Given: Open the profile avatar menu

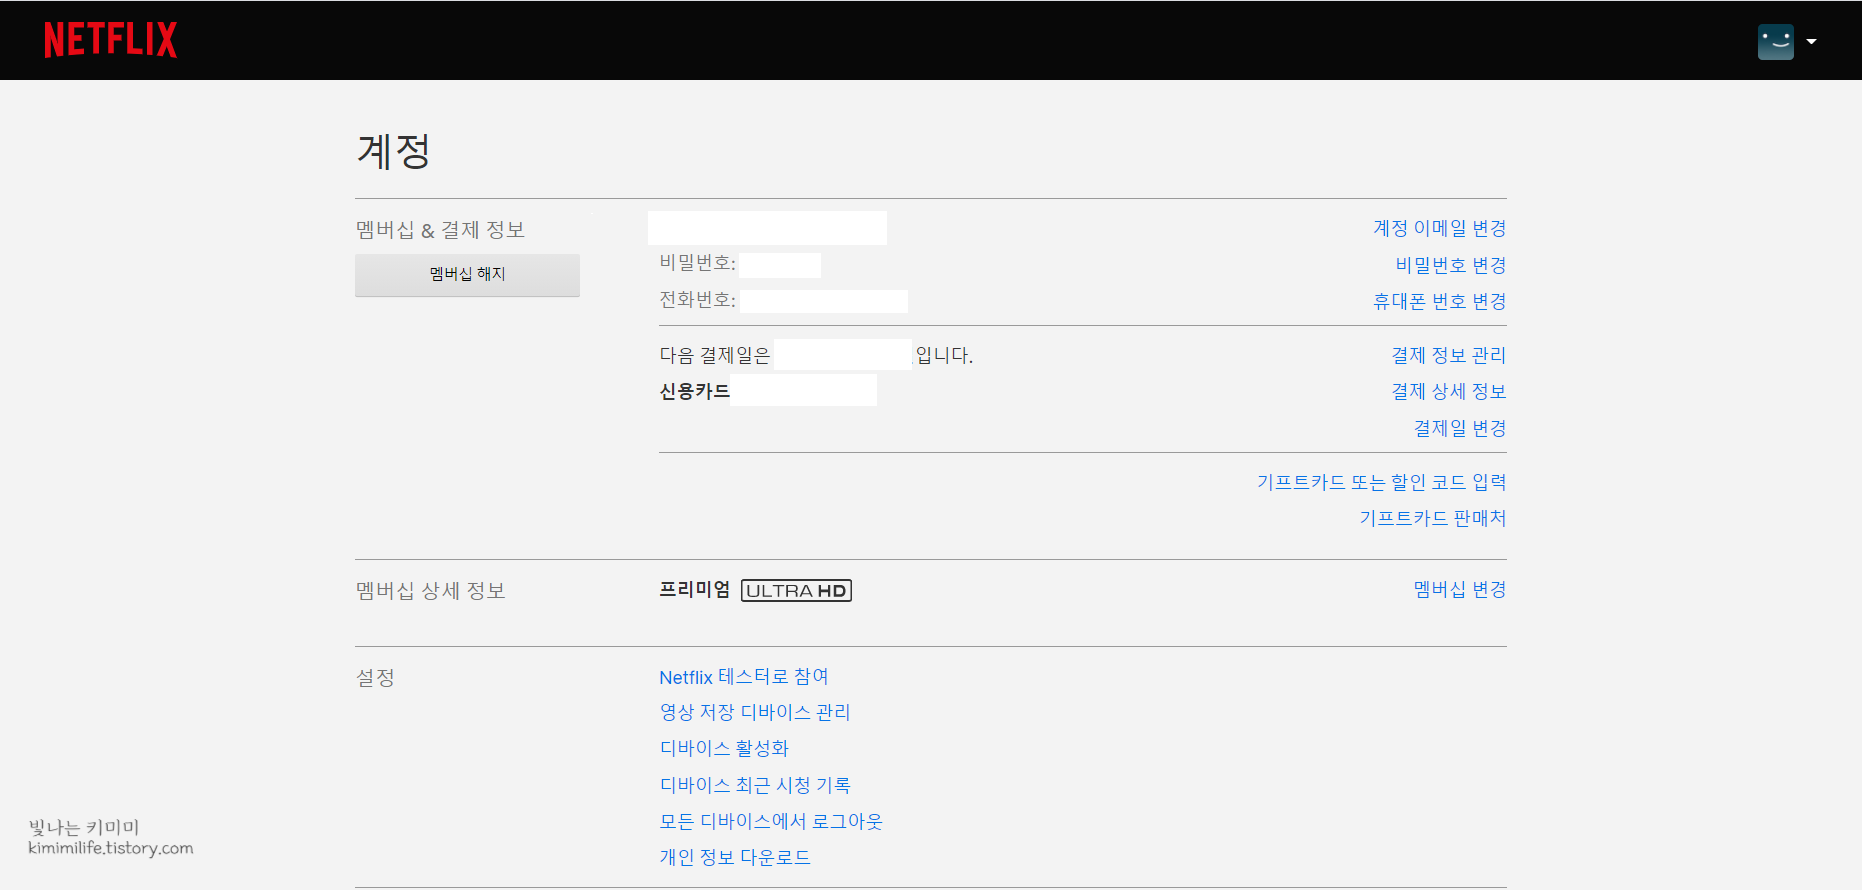Looking at the screenshot, I should (1776, 41).
